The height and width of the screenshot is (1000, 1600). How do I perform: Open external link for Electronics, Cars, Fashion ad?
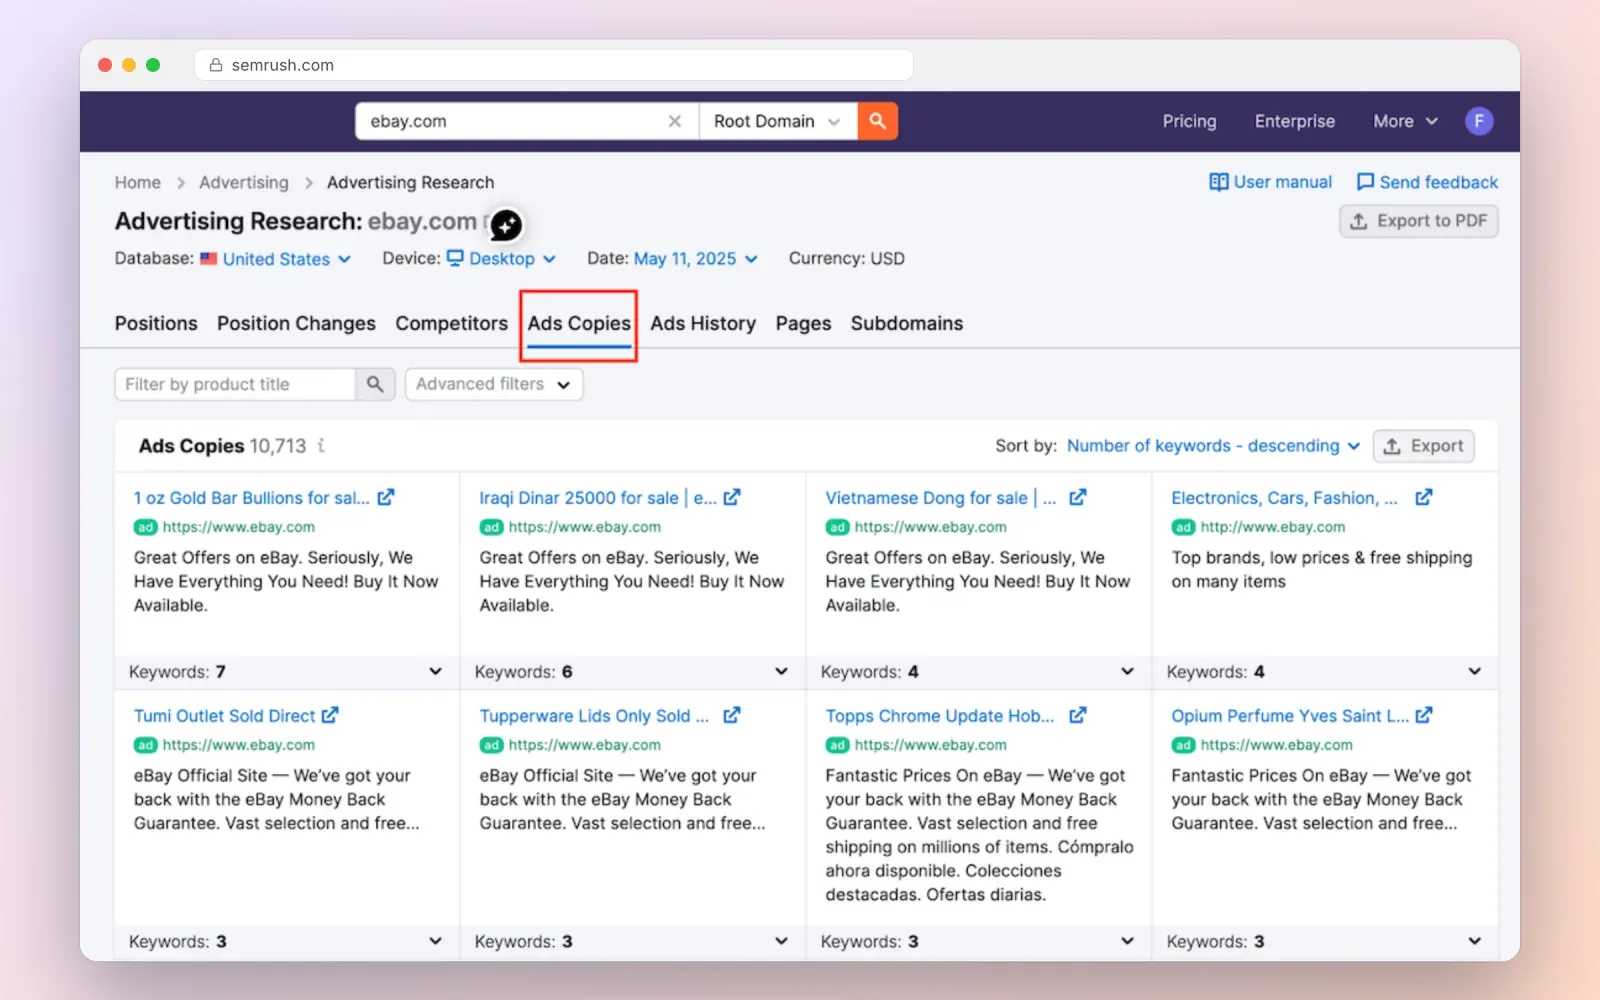1424,497
